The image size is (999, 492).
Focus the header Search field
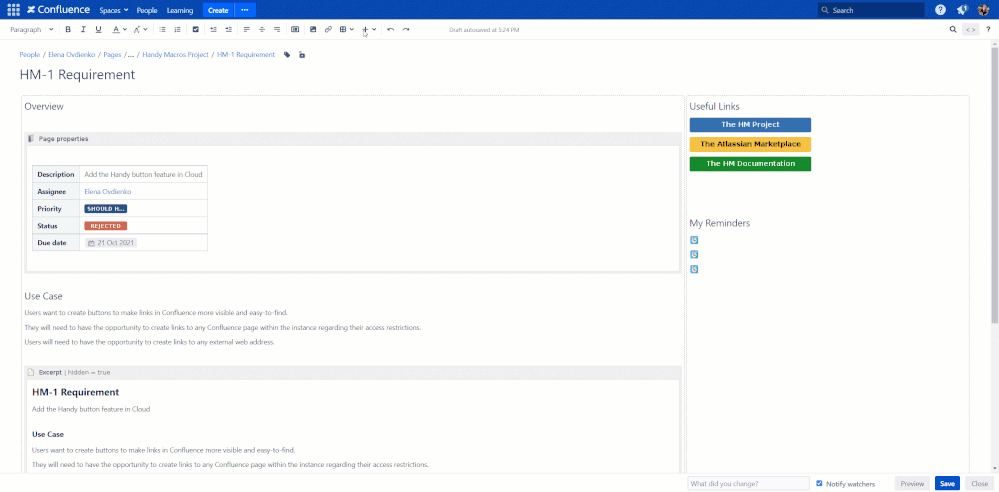tap(871, 10)
